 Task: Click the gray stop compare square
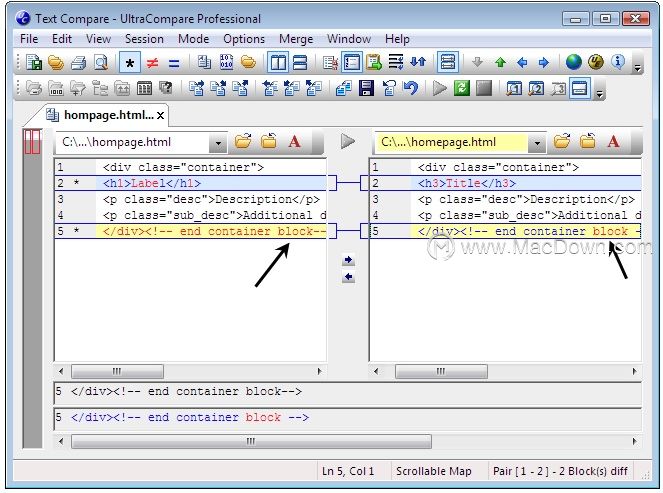(484, 88)
